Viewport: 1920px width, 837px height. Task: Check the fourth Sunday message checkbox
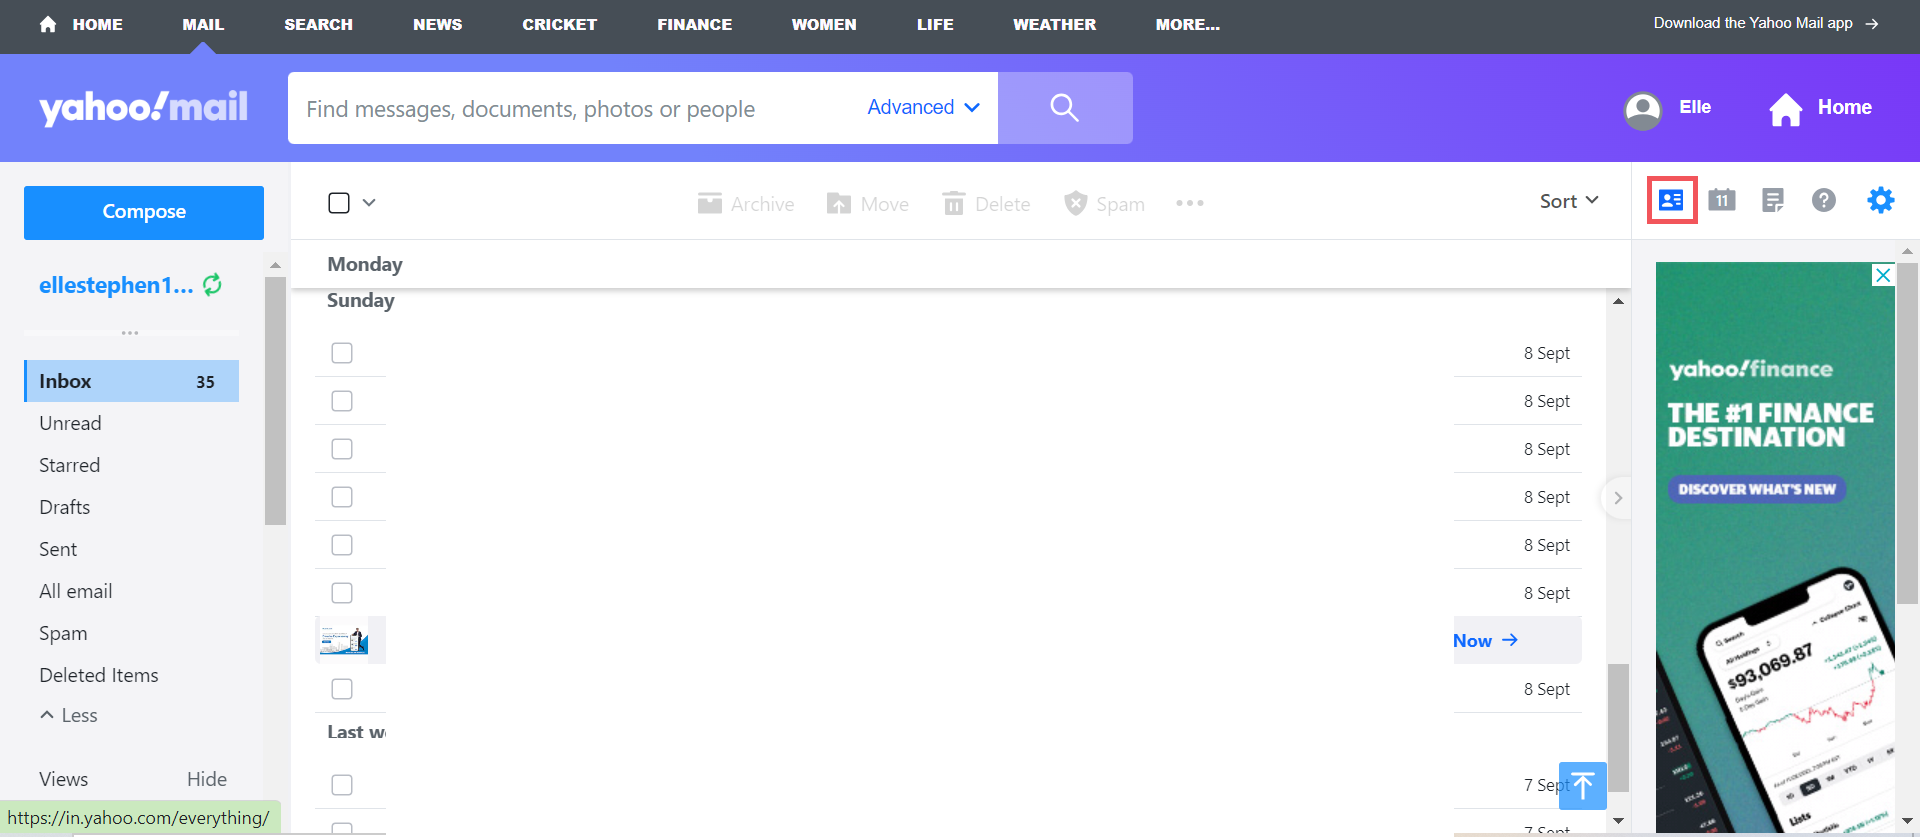(342, 497)
